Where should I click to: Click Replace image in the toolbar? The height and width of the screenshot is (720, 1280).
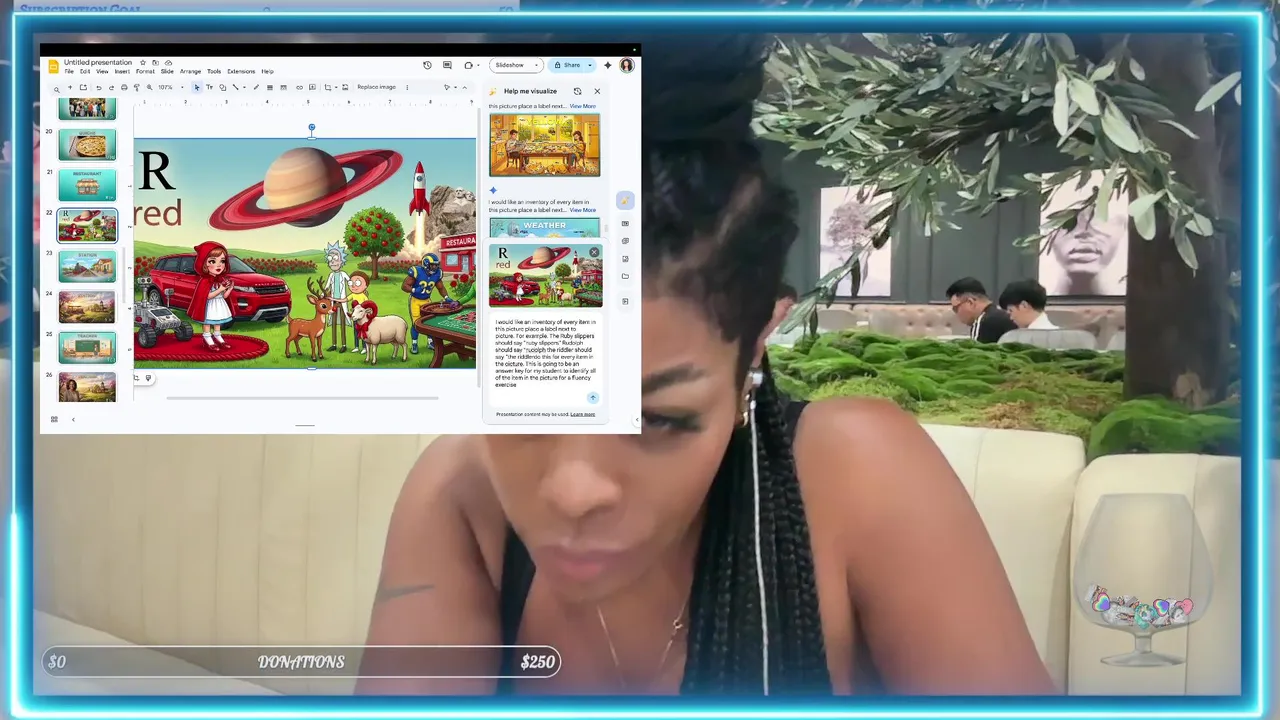point(376,87)
